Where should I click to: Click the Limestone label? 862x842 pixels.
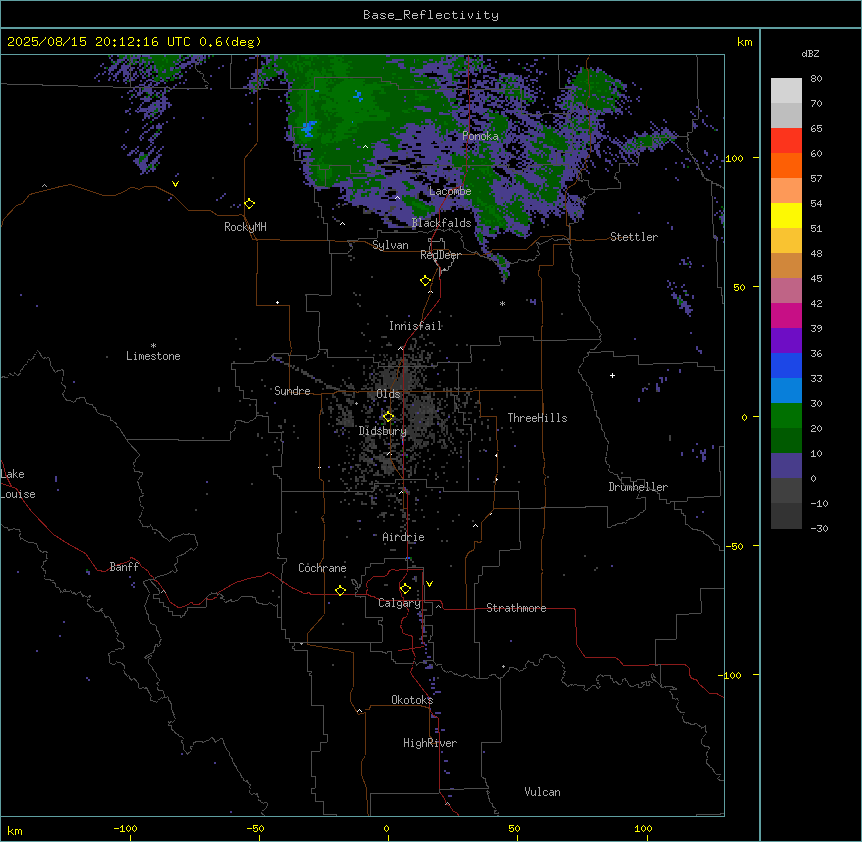[x=153, y=356]
